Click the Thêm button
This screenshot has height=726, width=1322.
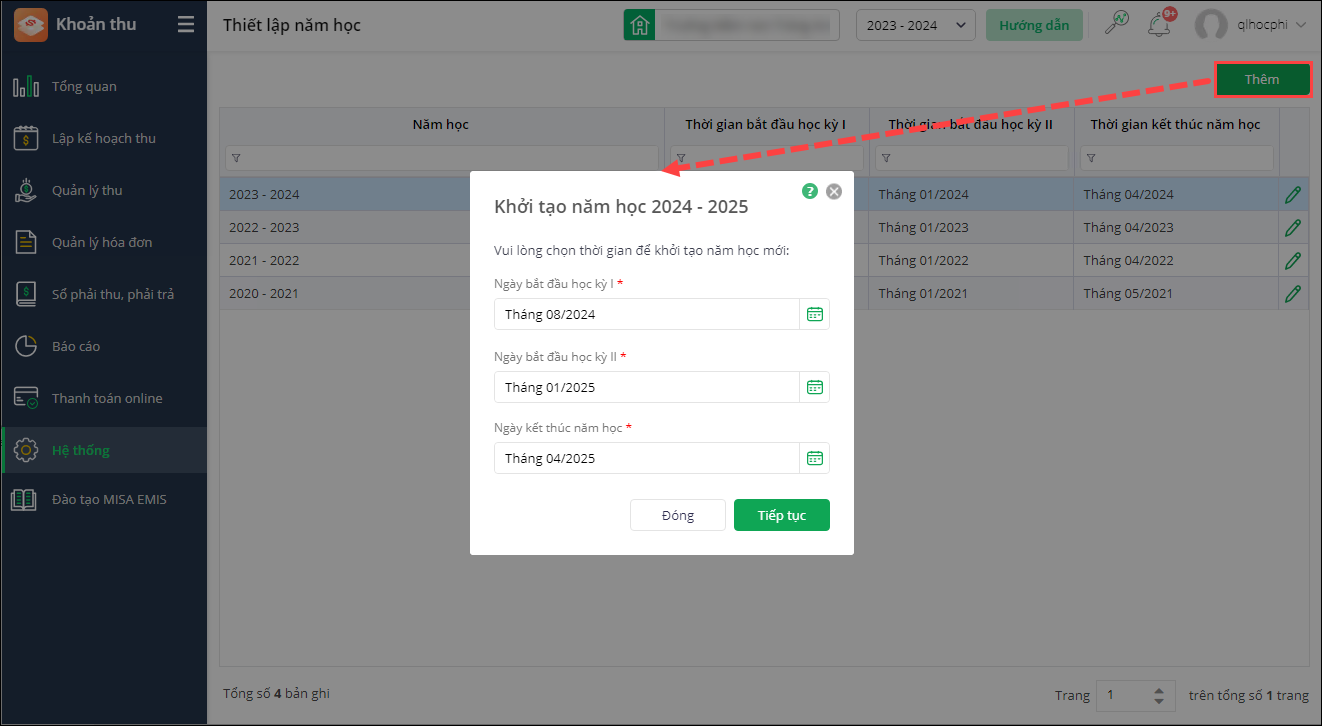[1262, 80]
